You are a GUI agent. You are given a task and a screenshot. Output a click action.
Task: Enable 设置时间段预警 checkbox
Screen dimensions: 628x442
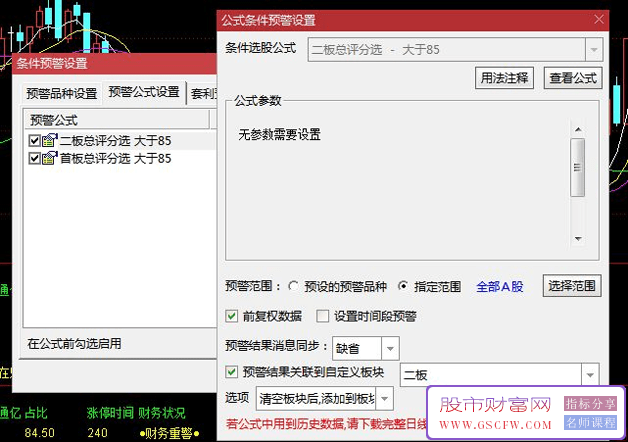tap(322, 316)
